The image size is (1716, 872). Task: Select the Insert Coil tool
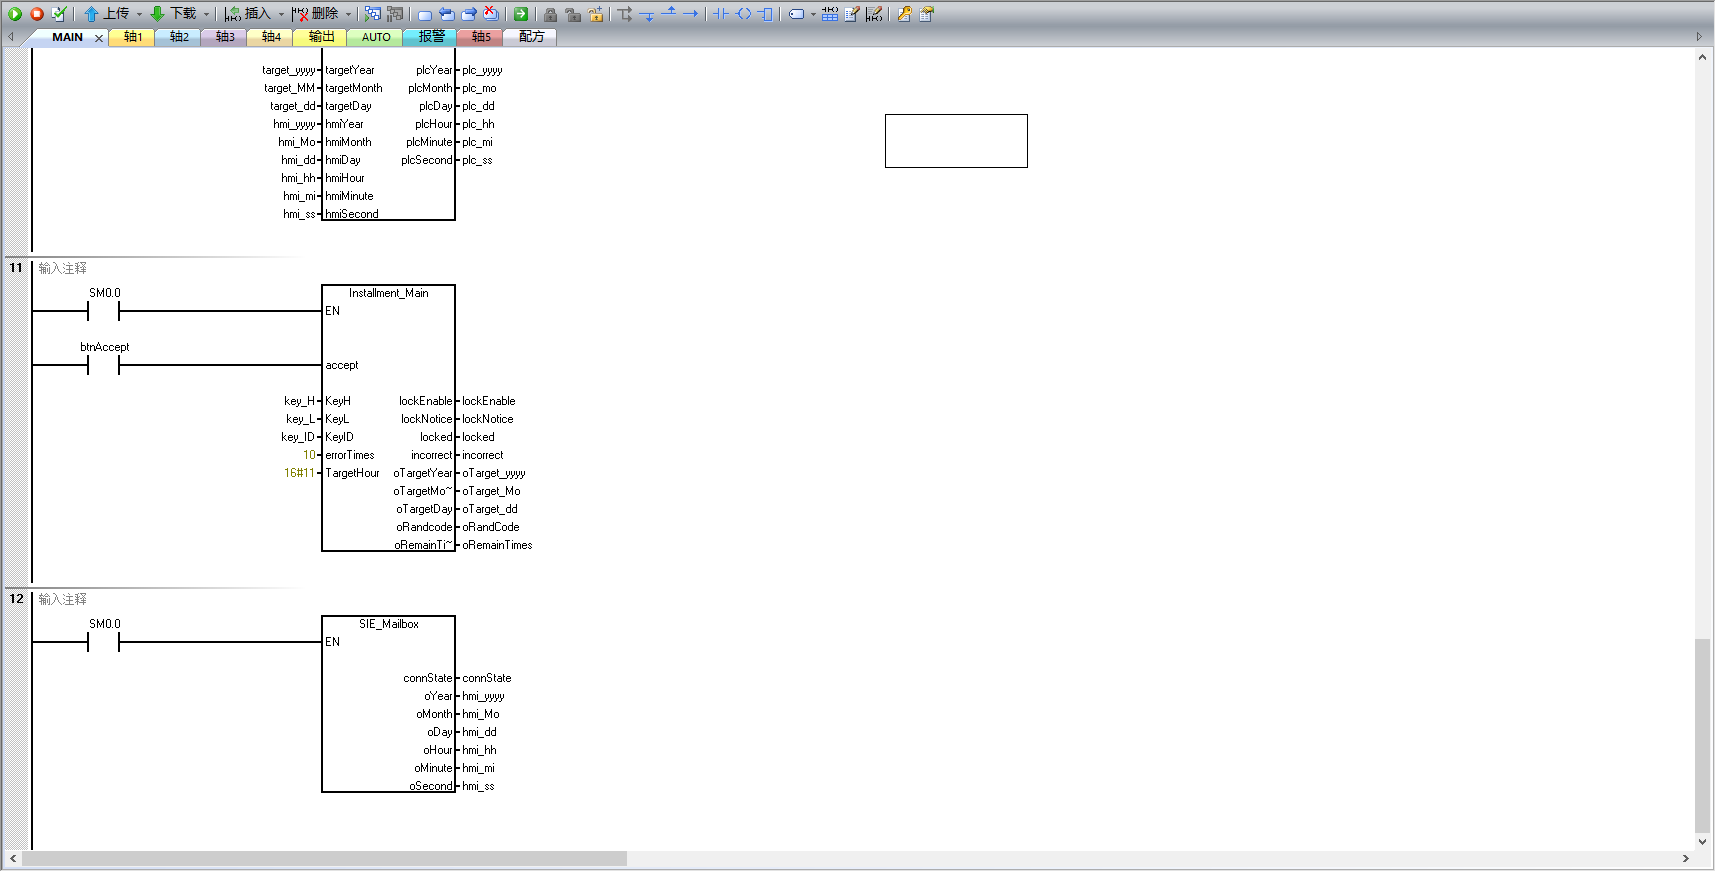[x=743, y=14]
